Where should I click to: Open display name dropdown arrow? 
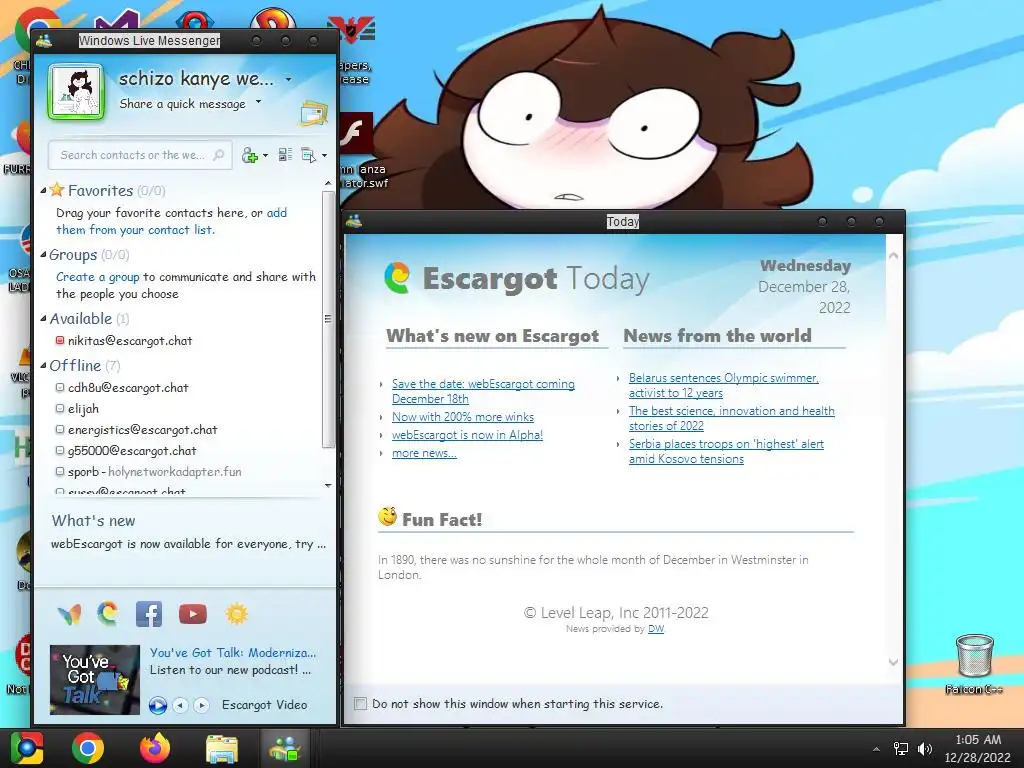pos(289,79)
